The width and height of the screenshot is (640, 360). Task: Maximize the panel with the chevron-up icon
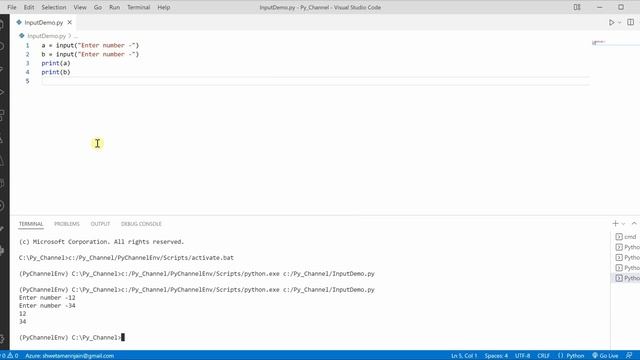(634, 224)
